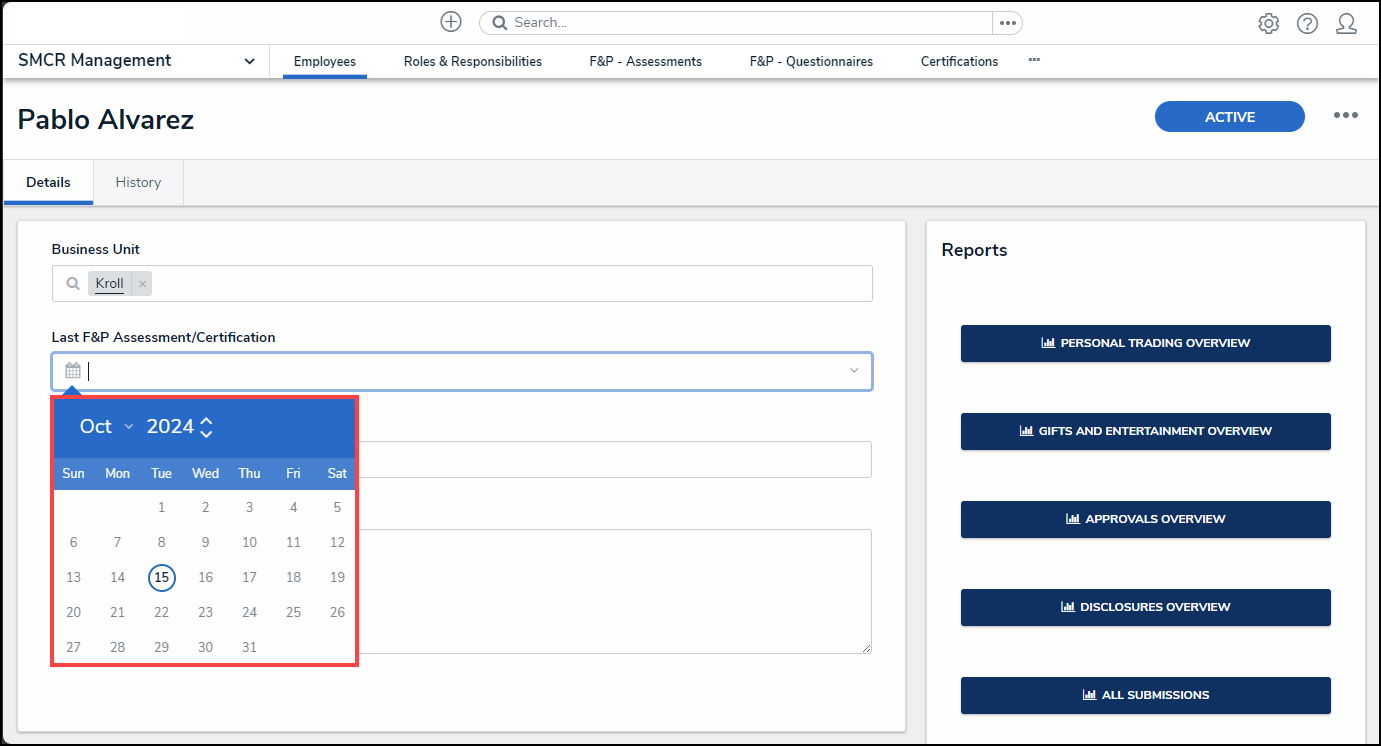Viewport: 1381px width, 746px height.
Task: Open the employee more-actions ellipsis menu
Action: click(x=1345, y=116)
